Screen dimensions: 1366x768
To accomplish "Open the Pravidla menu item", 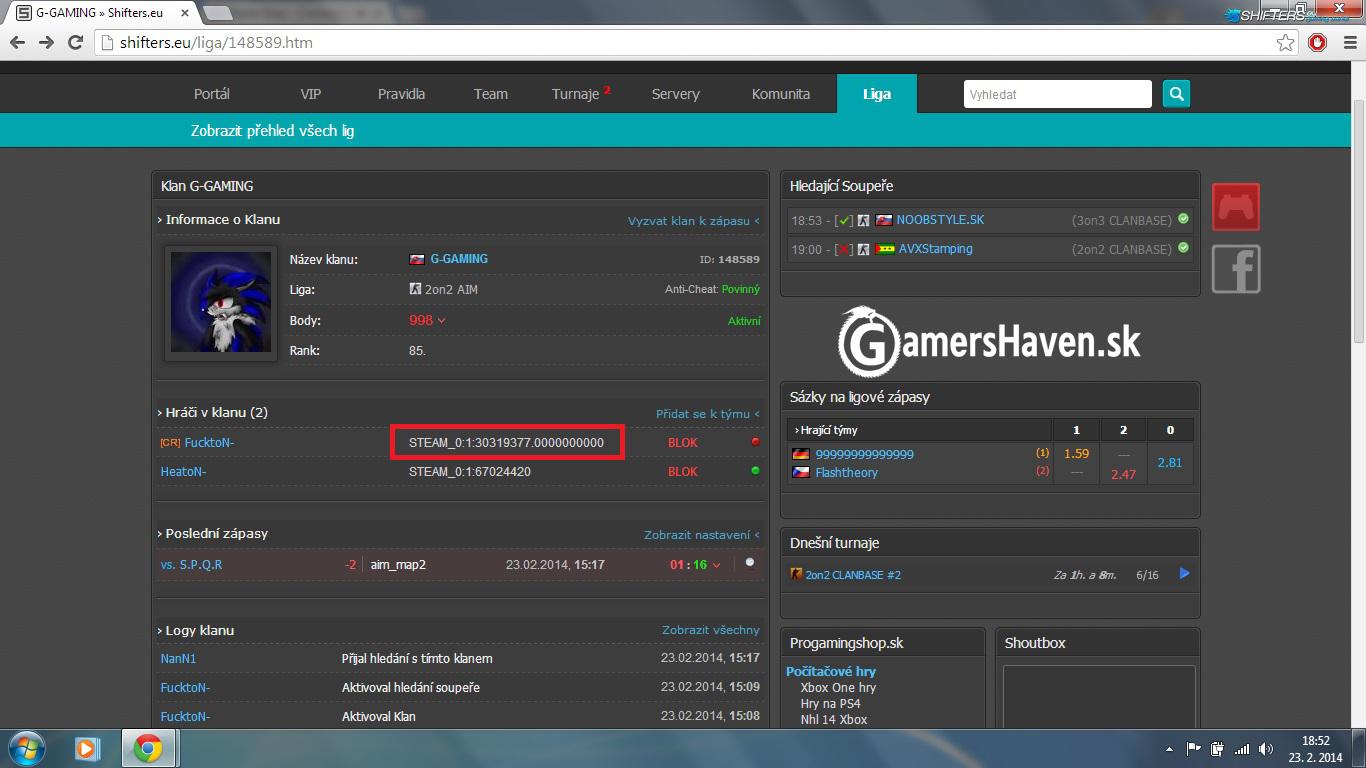I will pos(401,94).
